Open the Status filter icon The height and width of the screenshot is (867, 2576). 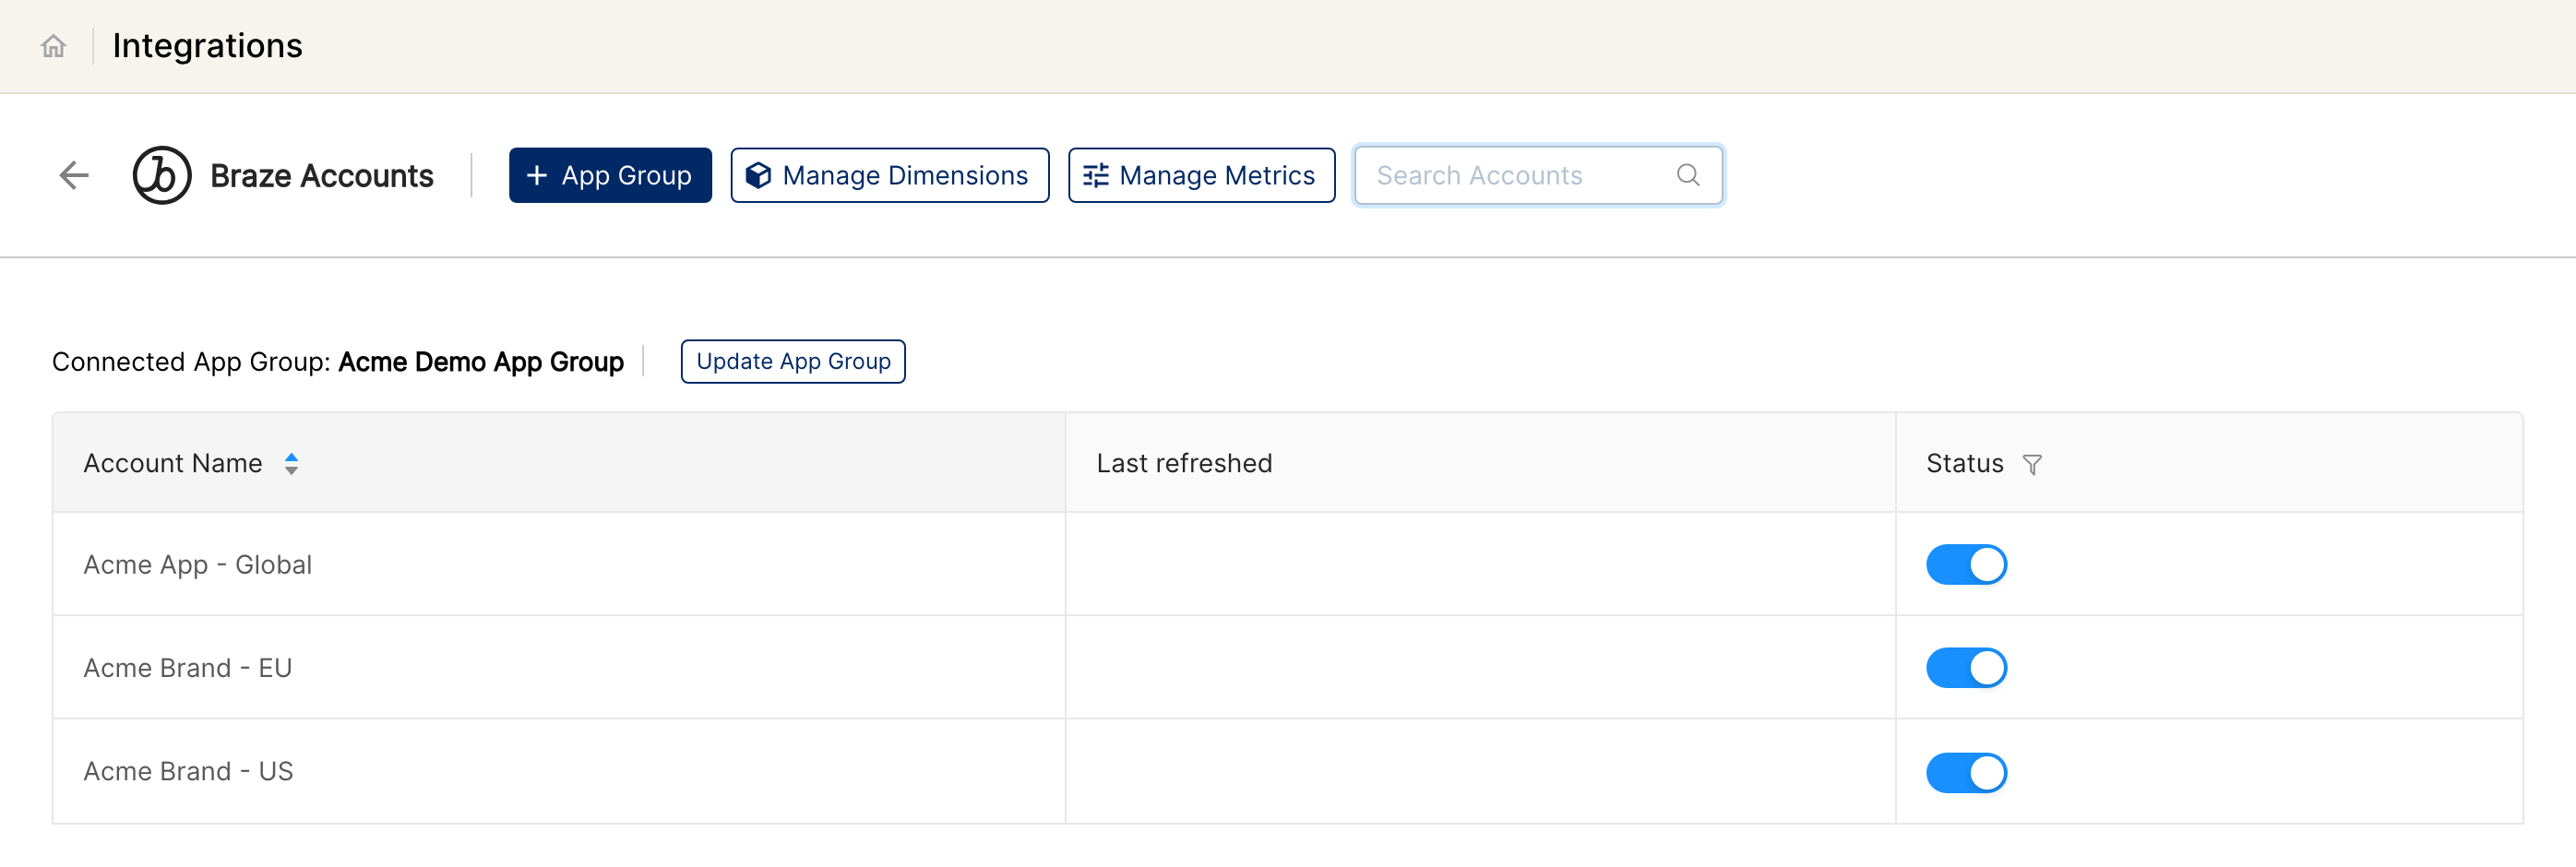point(2032,465)
